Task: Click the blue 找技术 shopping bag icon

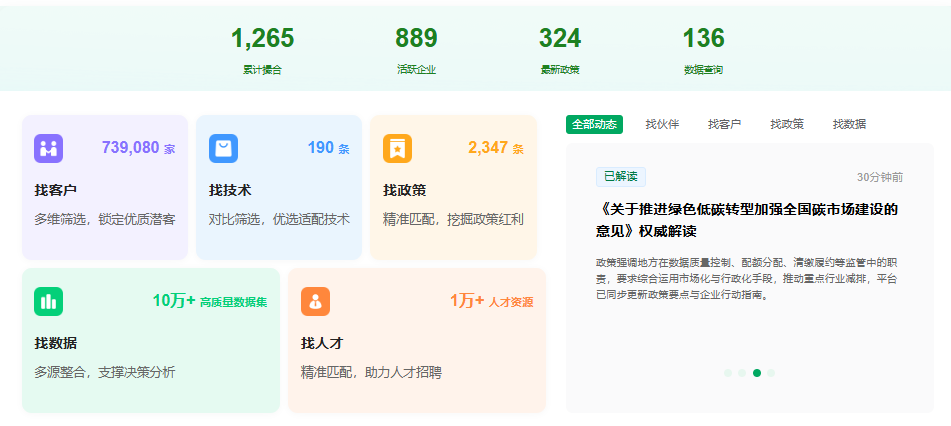Action: pyautogui.click(x=223, y=148)
